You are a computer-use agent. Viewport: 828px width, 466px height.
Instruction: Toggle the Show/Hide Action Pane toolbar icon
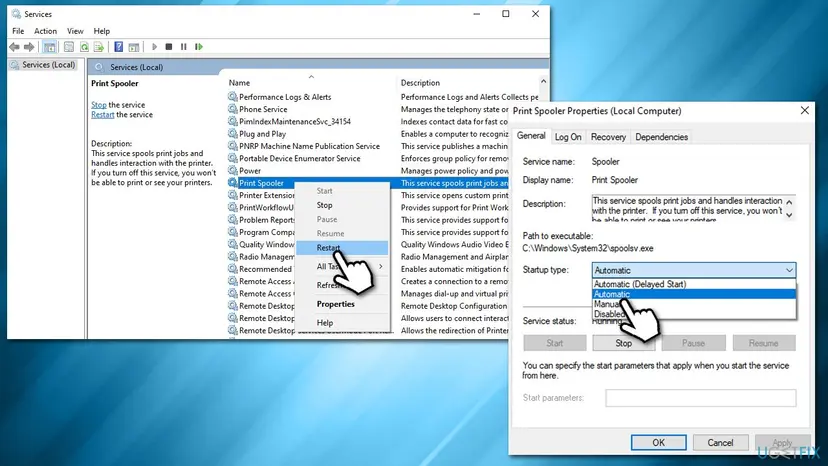pyautogui.click(x=134, y=47)
